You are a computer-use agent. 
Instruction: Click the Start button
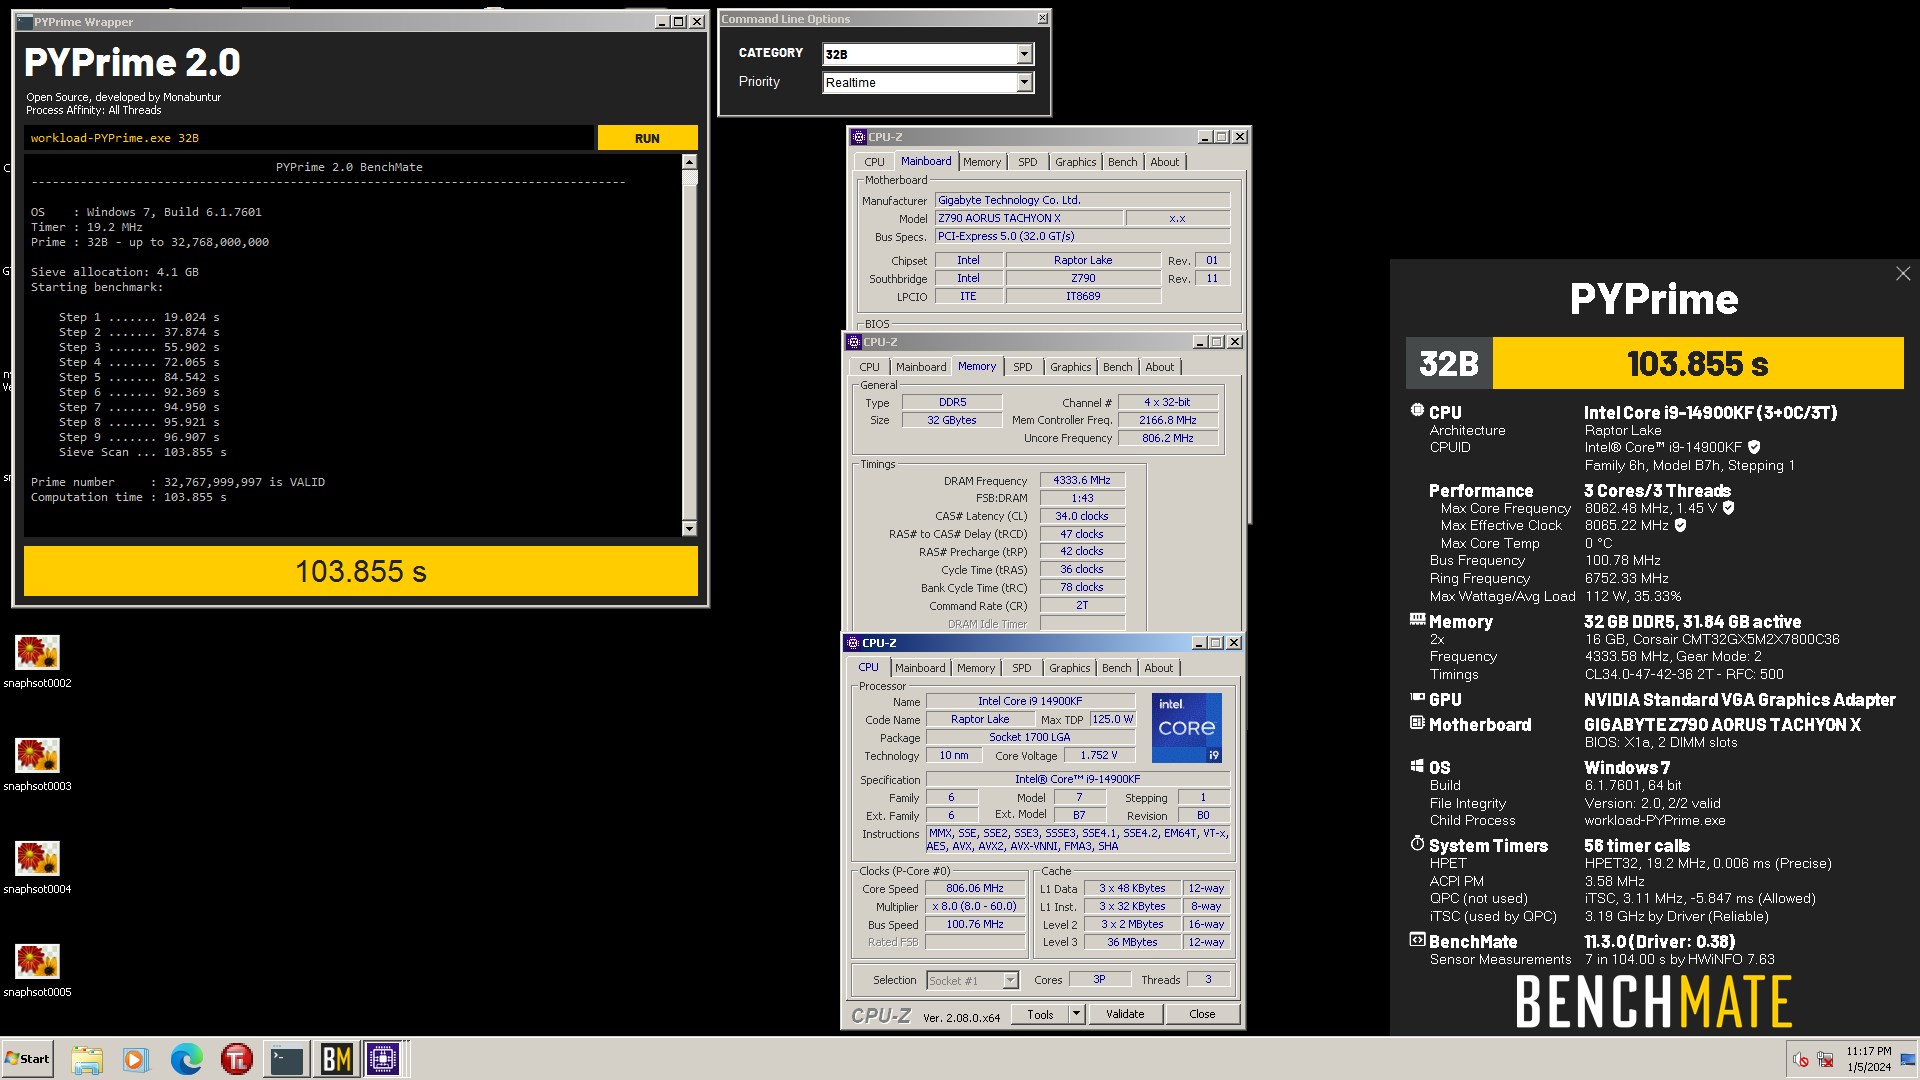(27, 1059)
